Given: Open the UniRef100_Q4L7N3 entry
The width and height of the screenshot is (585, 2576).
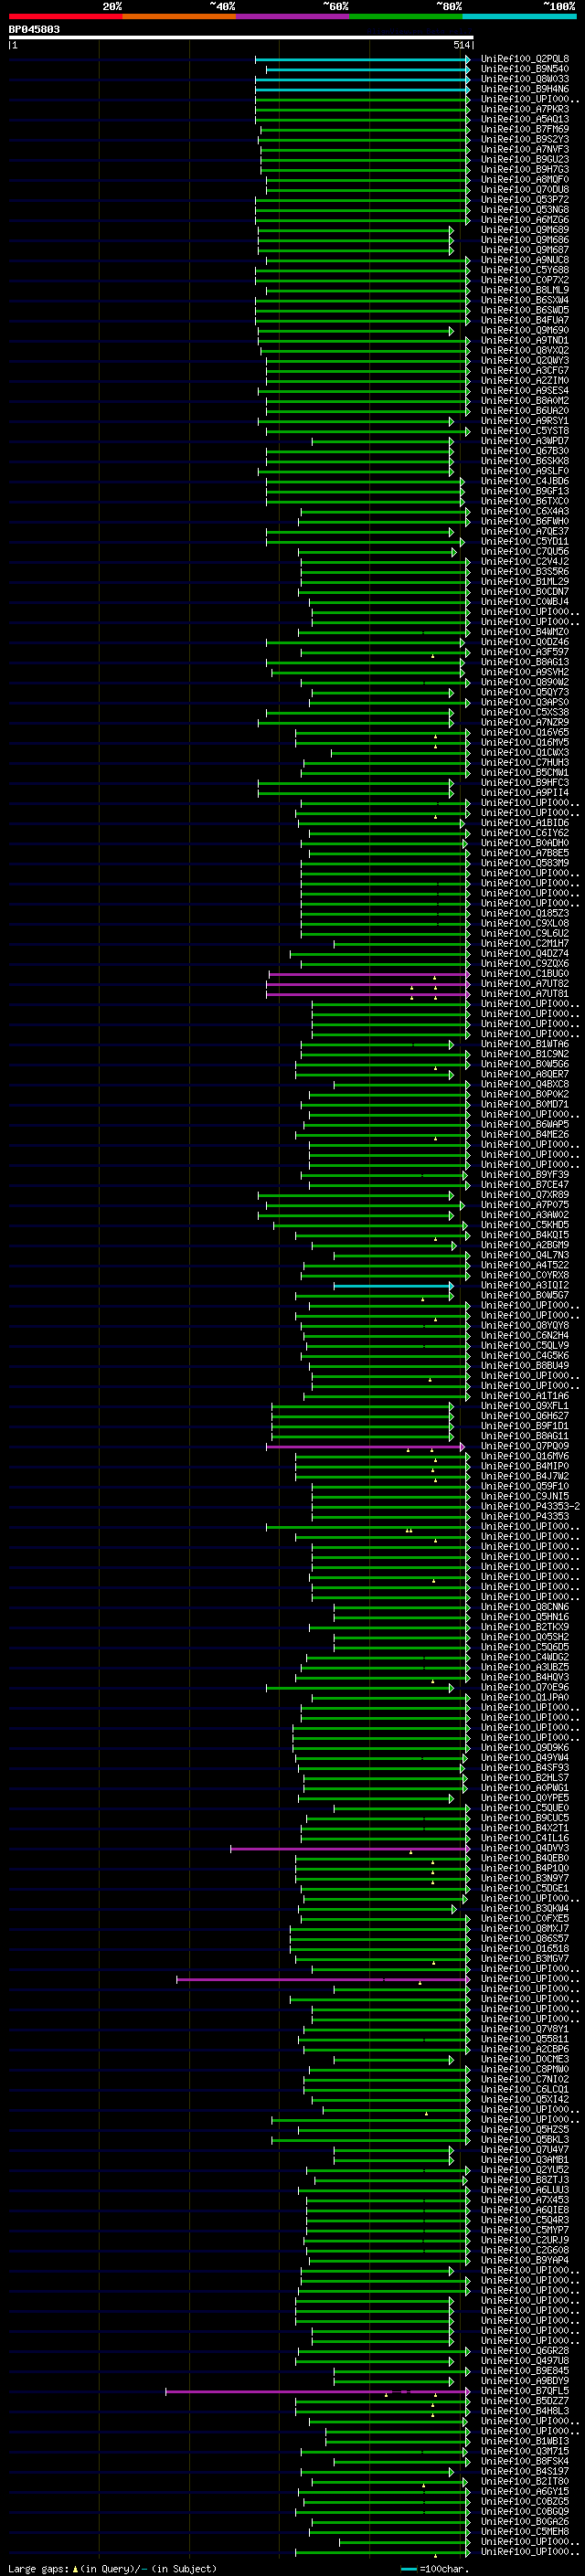Looking at the screenshot, I should click(525, 1255).
